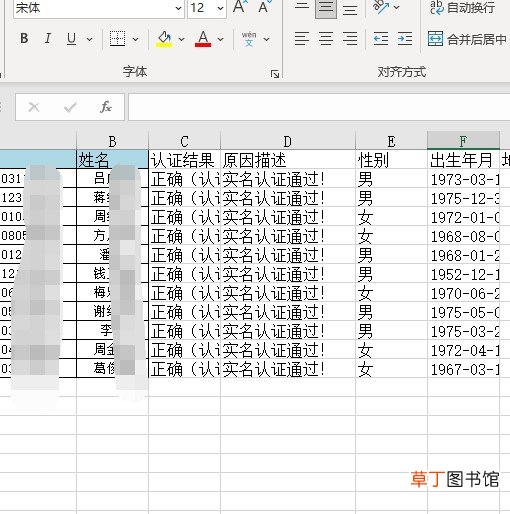Decrease indent
This screenshot has width=510, height=514.
381,39
